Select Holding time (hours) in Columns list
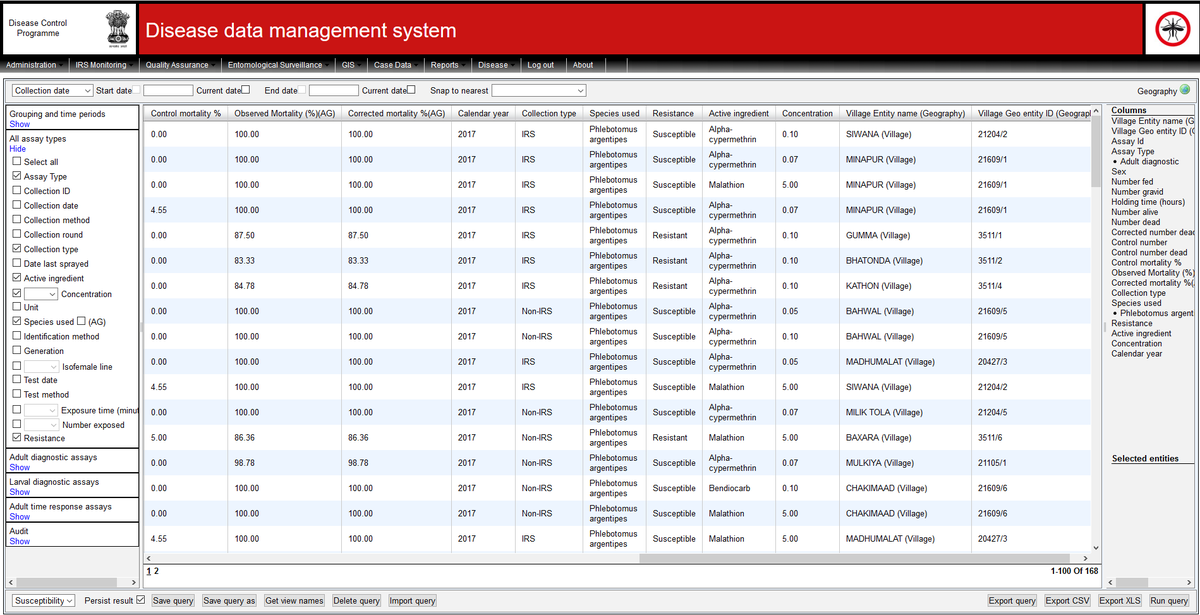The width and height of the screenshot is (1200, 615). [x=1150, y=202]
